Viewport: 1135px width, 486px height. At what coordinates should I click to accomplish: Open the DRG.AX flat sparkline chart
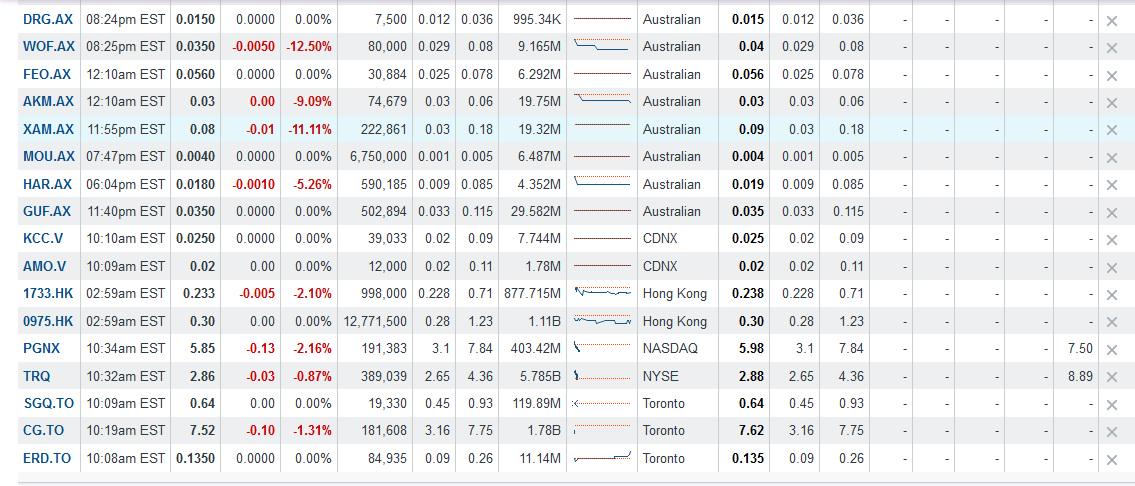[x=602, y=19]
